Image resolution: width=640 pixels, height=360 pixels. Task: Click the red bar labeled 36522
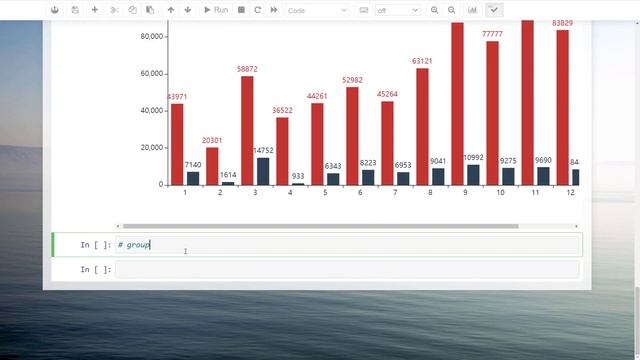[x=282, y=151]
